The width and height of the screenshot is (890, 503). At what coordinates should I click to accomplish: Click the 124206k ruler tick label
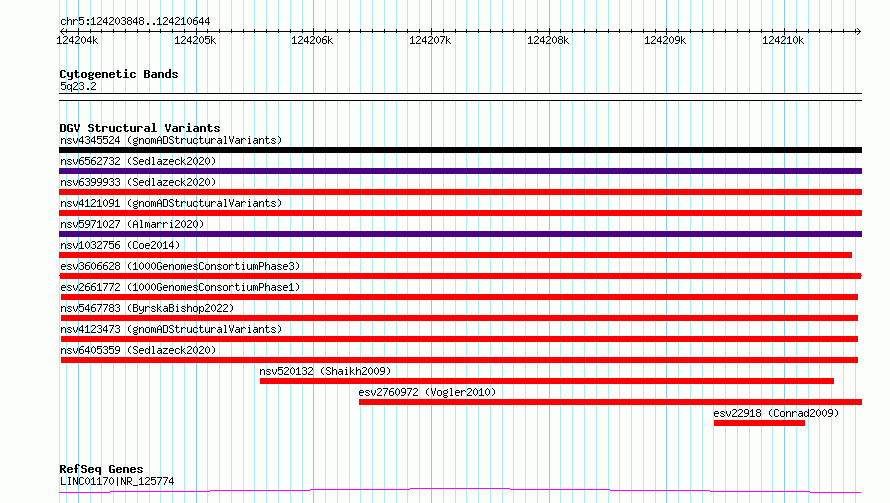(312, 40)
